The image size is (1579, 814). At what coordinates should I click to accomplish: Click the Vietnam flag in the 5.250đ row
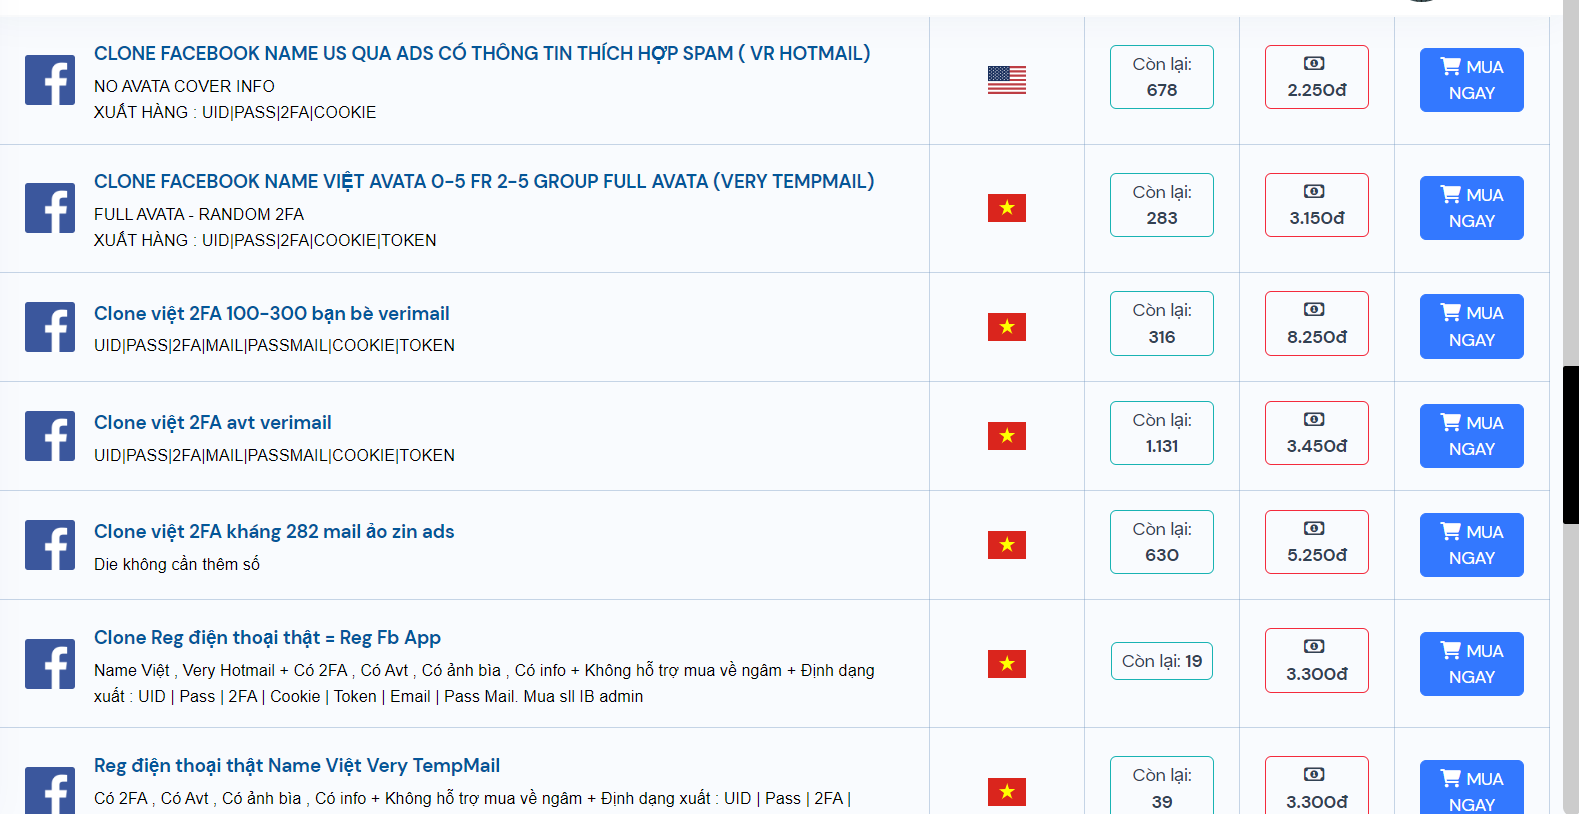pyautogui.click(x=1007, y=545)
